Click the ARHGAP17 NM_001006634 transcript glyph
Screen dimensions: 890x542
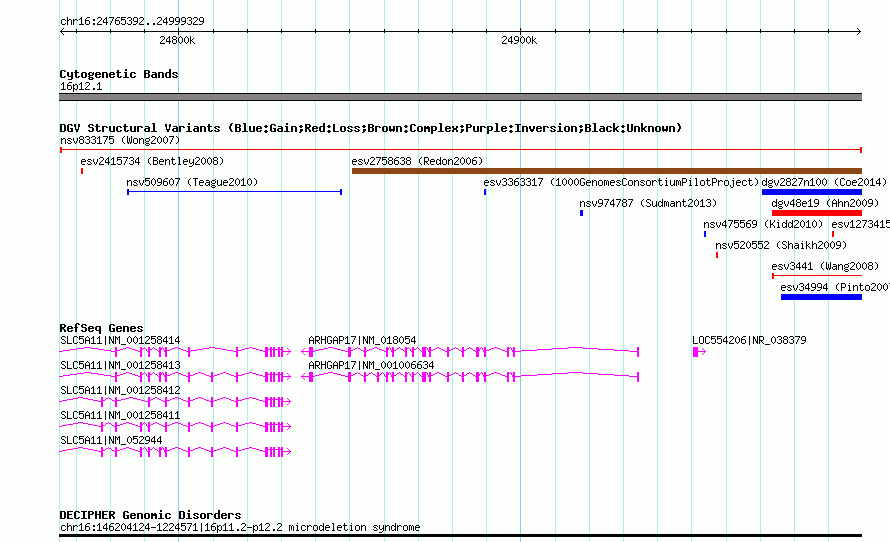pyautogui.click(x=471, y=377)
